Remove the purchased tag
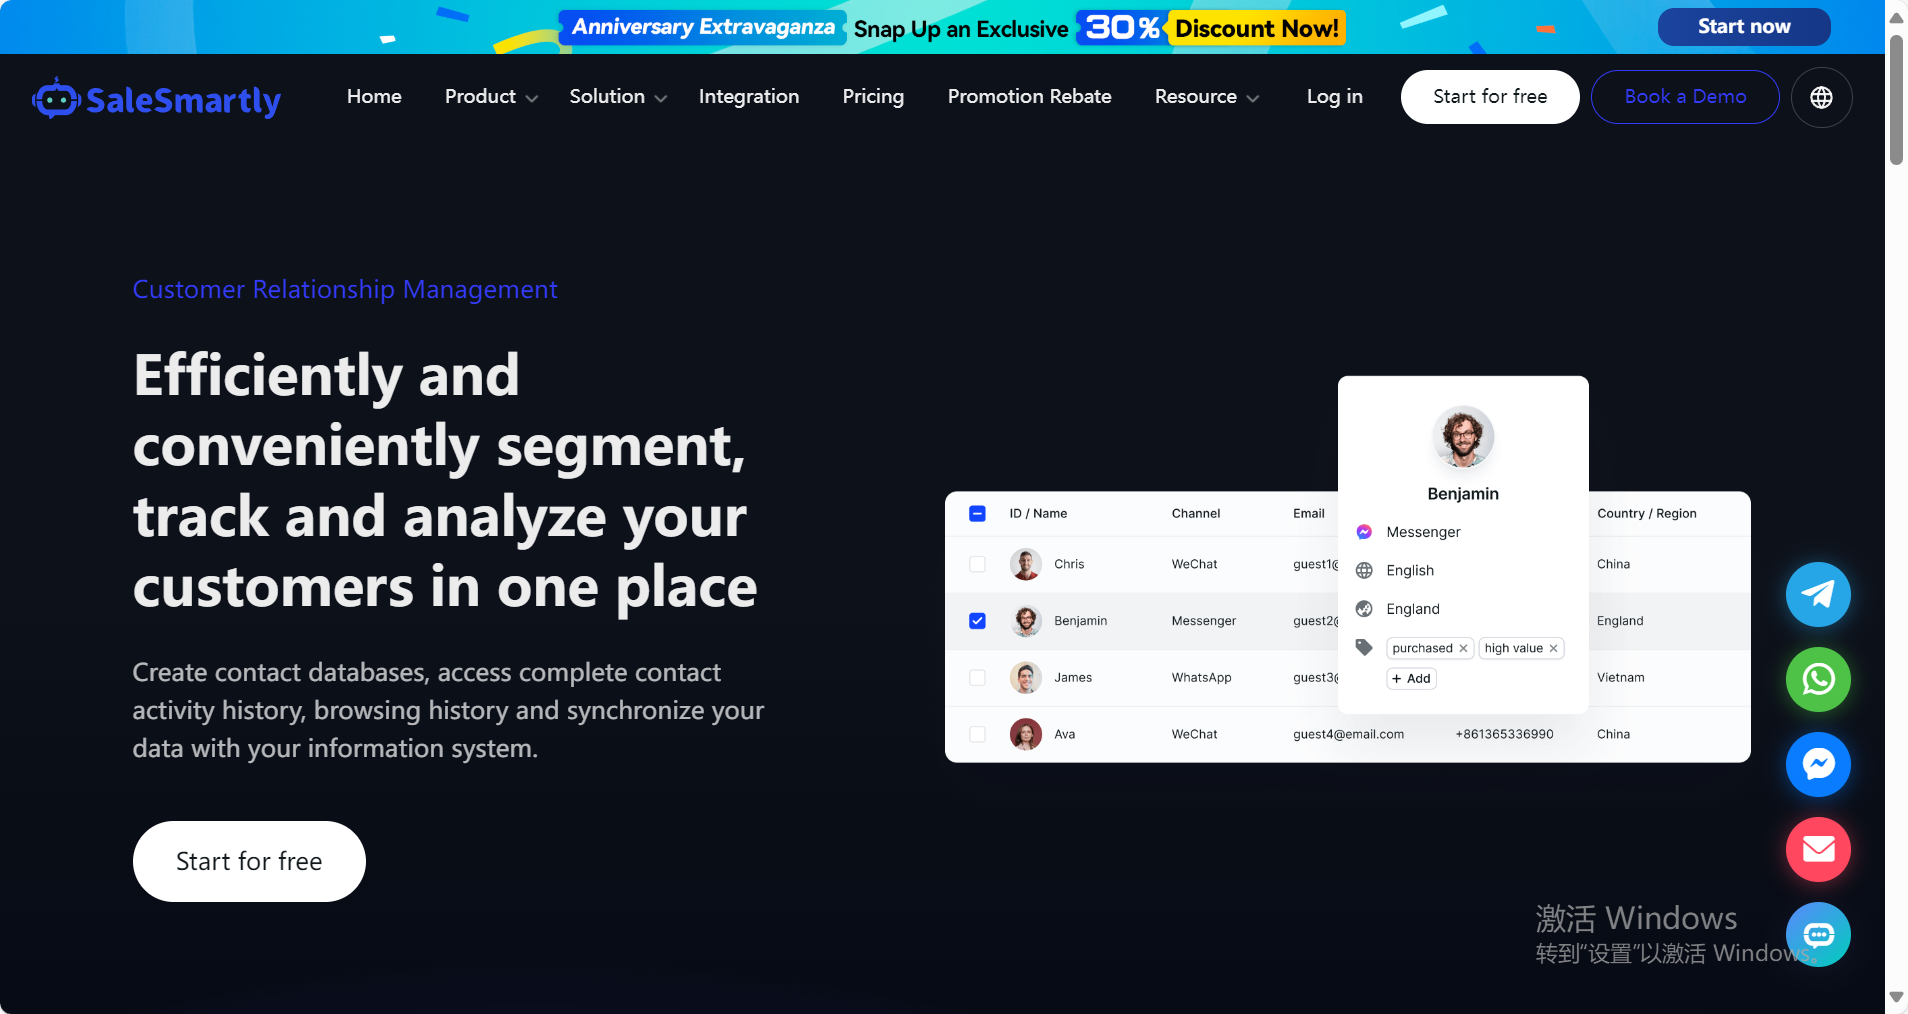The width and height of the screenshot is (1908, 1014). click(x=1463, y=648)
